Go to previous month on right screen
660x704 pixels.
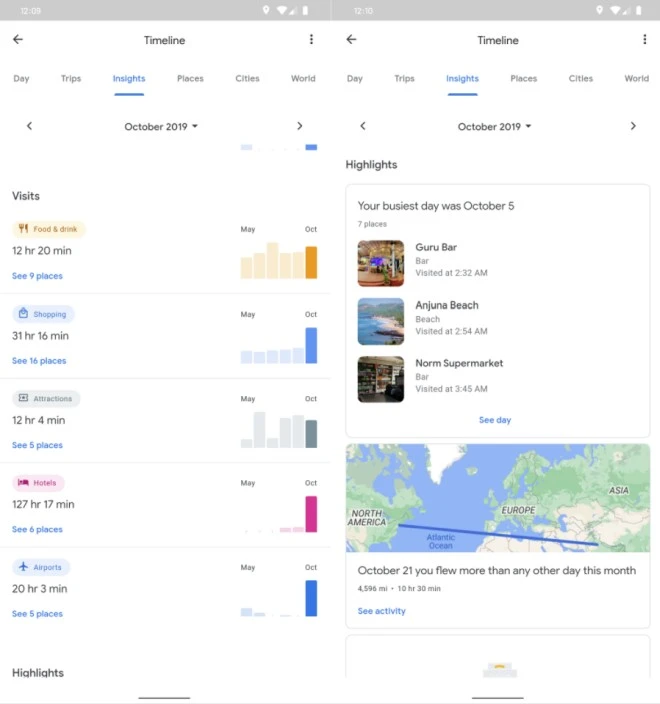pos(363,126)
